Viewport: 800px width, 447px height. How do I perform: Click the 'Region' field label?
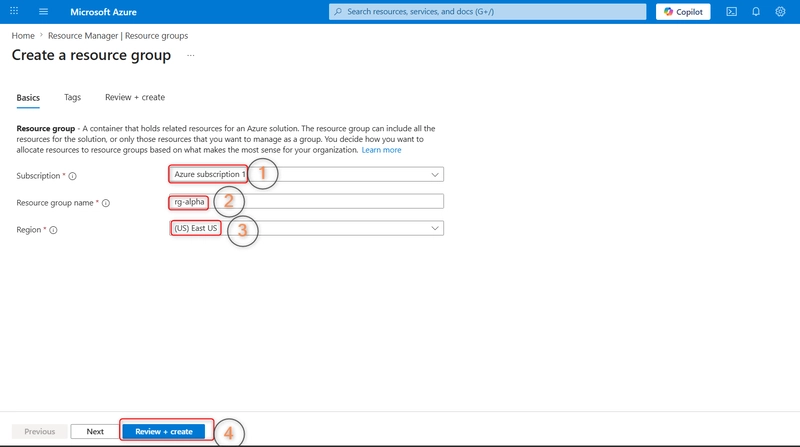[29, 230]
